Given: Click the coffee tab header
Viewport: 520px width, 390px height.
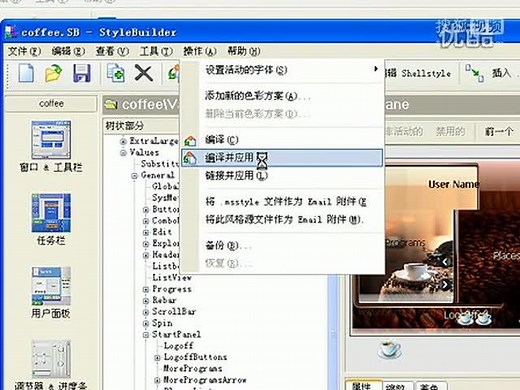Looking at the screenshot, I should 51,104.
